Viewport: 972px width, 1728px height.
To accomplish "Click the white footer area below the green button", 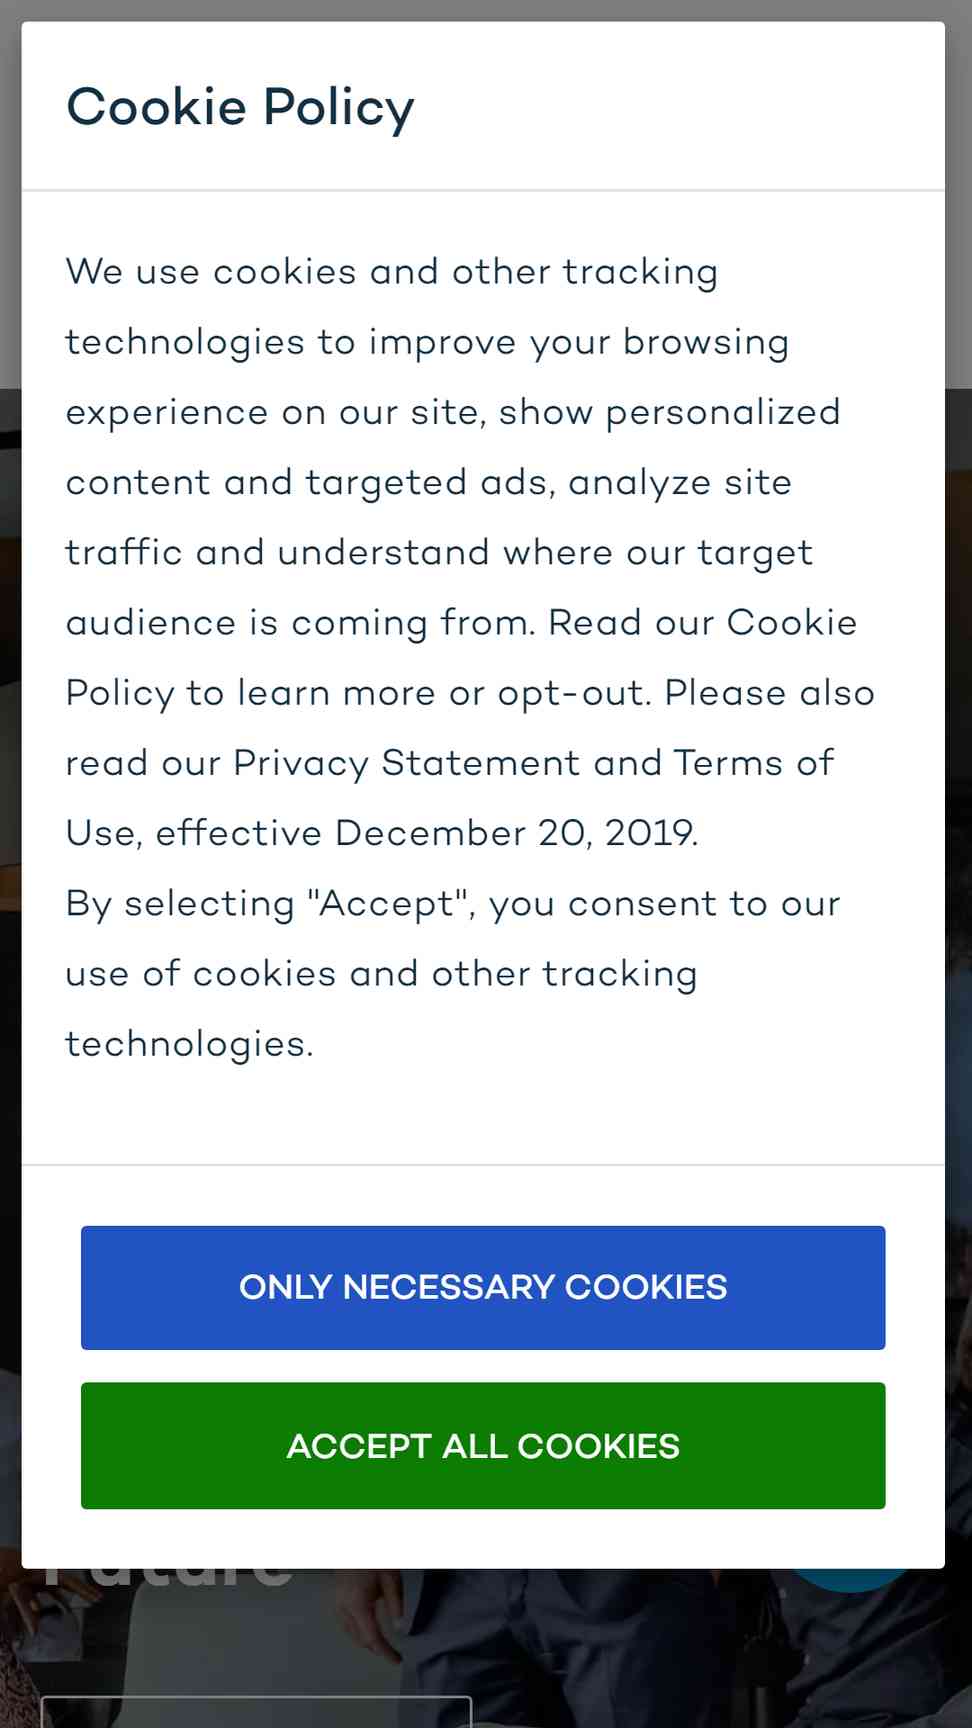I will [483, 1538].
